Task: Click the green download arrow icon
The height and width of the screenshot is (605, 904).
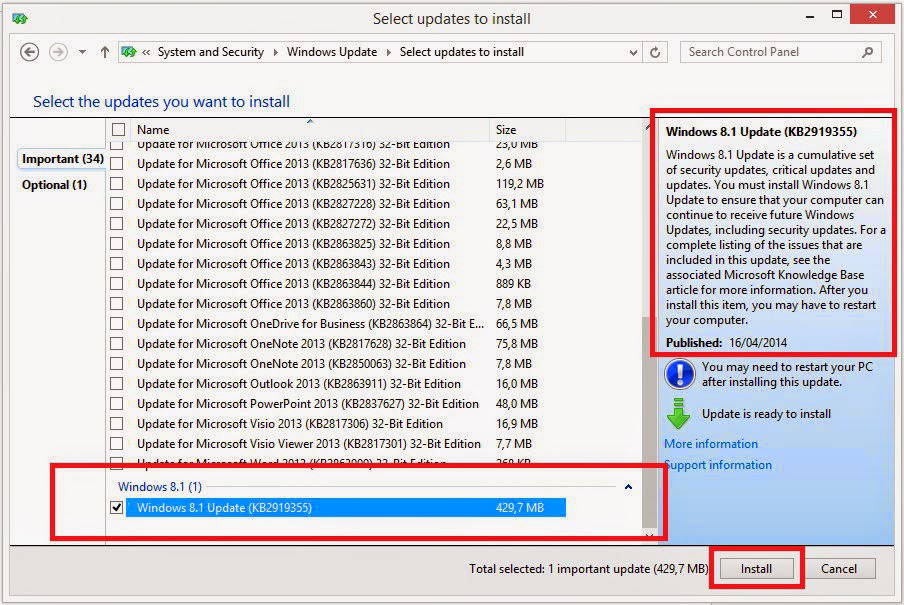Action: [678, 413]
